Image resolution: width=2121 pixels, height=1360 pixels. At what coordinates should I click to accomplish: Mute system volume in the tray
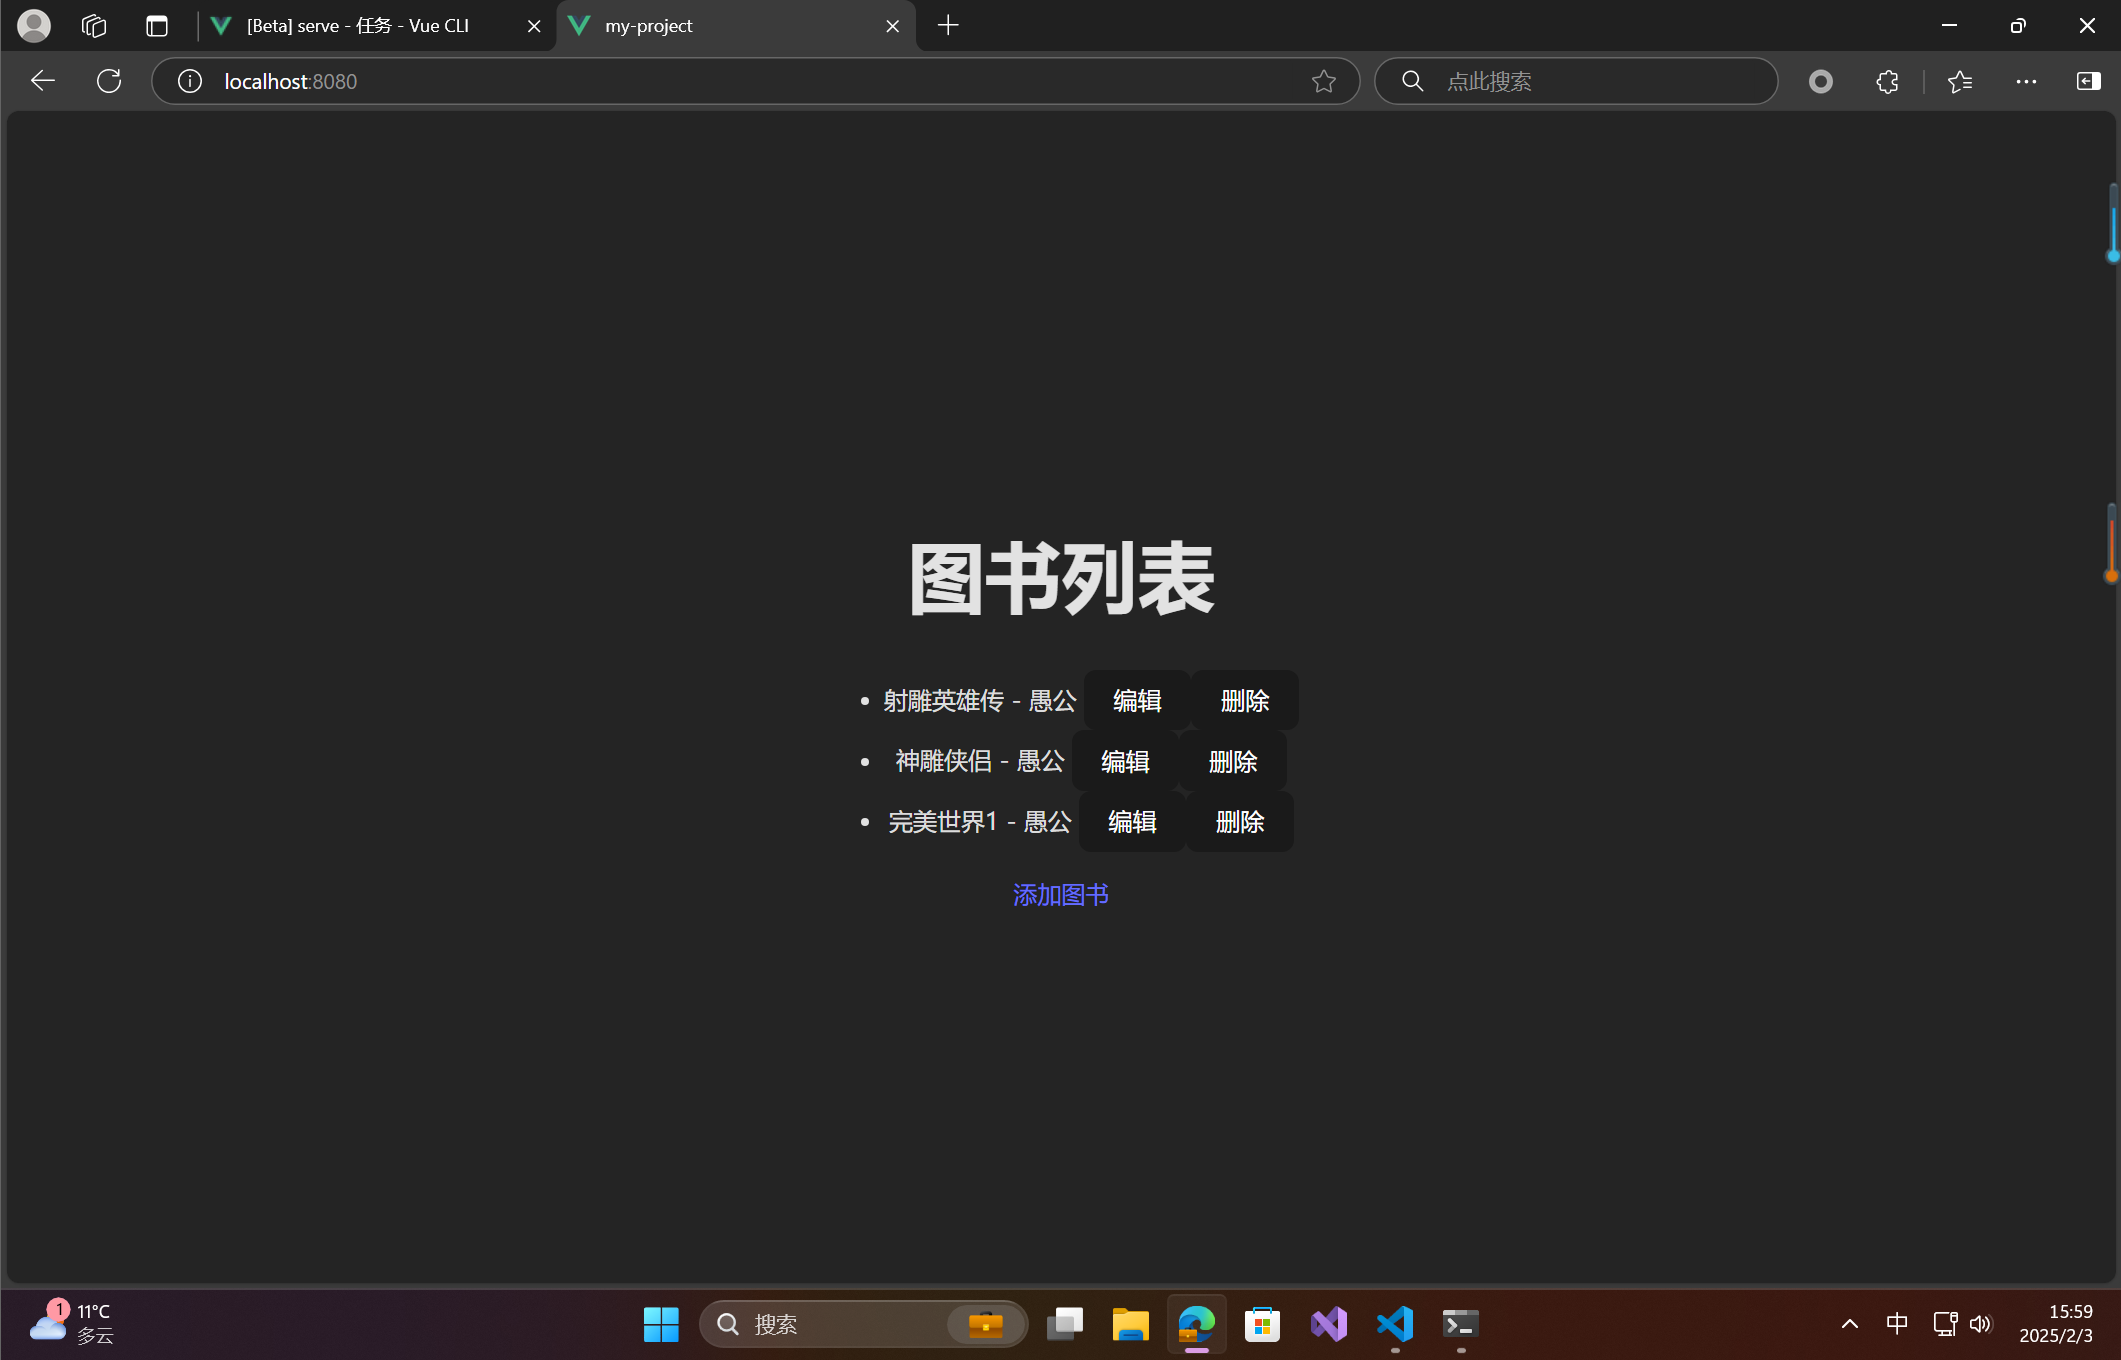pyautogui.click(x=1981, y=1323)
